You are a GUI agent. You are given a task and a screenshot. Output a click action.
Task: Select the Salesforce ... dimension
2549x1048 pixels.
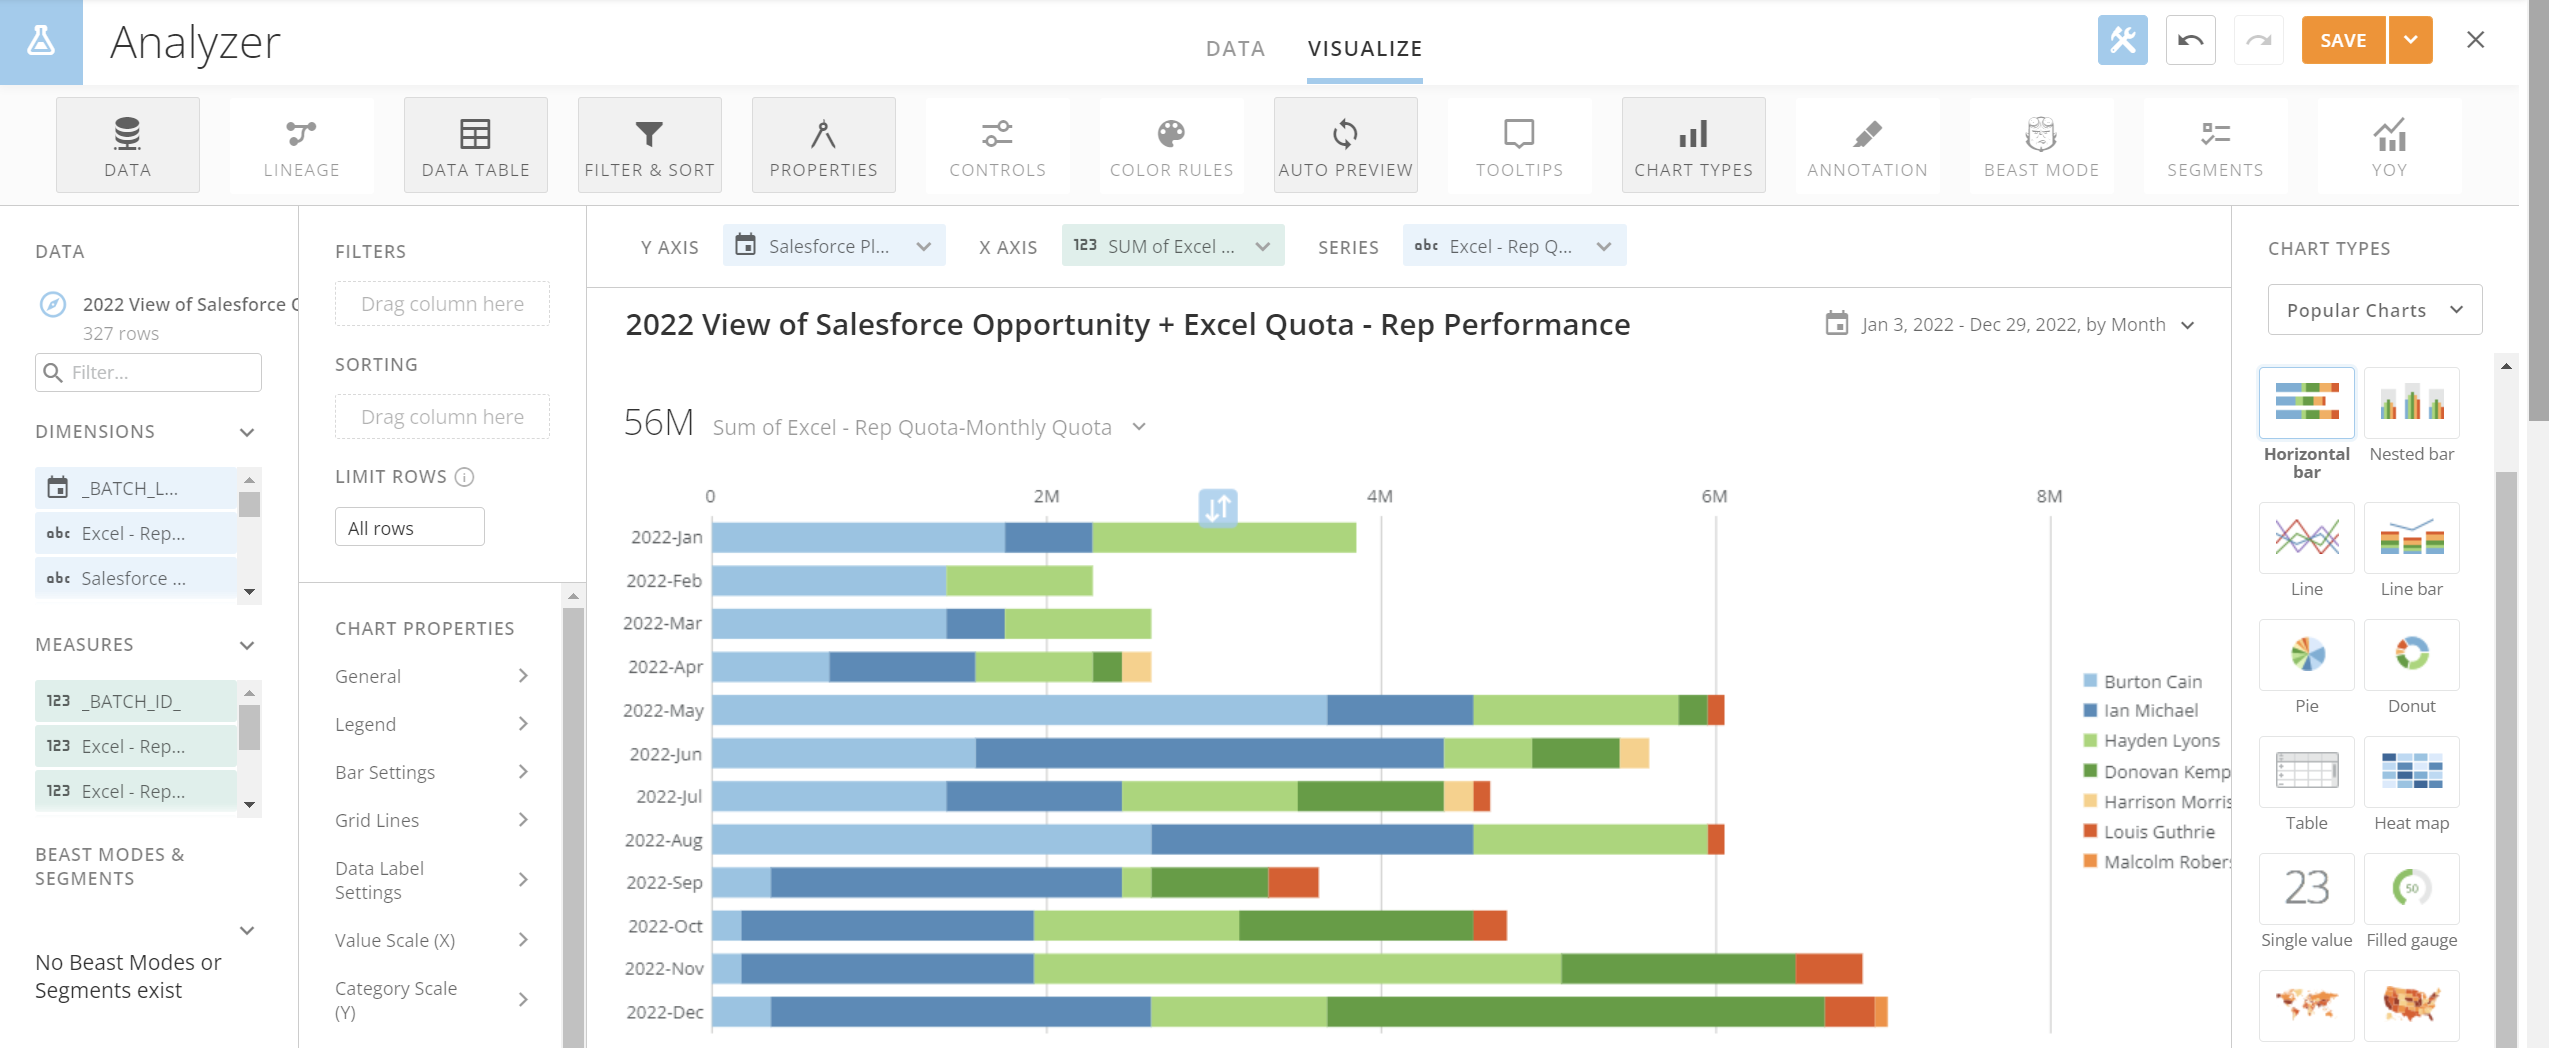[136, 578]
